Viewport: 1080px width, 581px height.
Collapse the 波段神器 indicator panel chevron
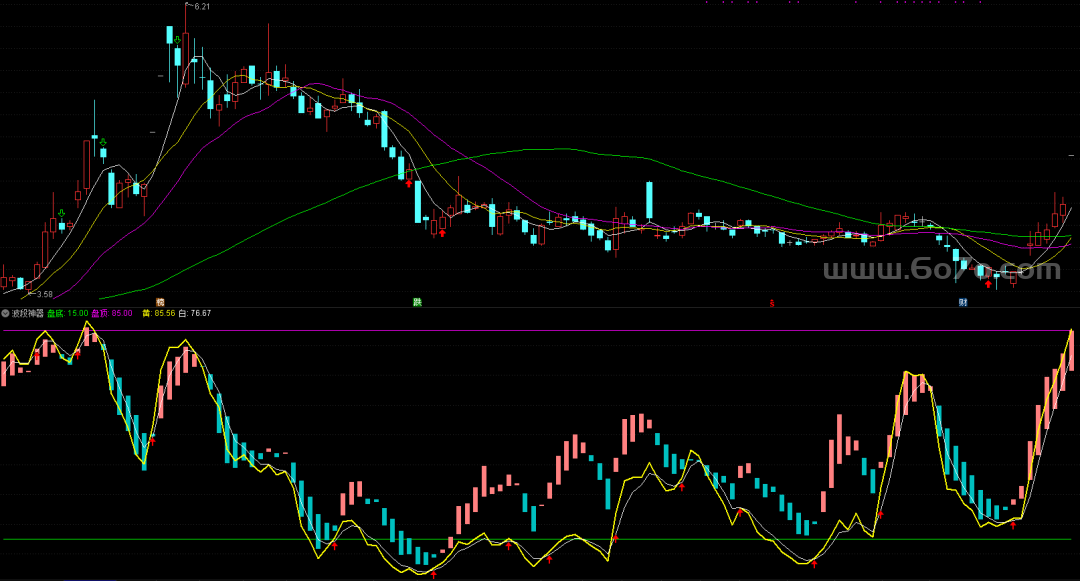coord(5,313)
